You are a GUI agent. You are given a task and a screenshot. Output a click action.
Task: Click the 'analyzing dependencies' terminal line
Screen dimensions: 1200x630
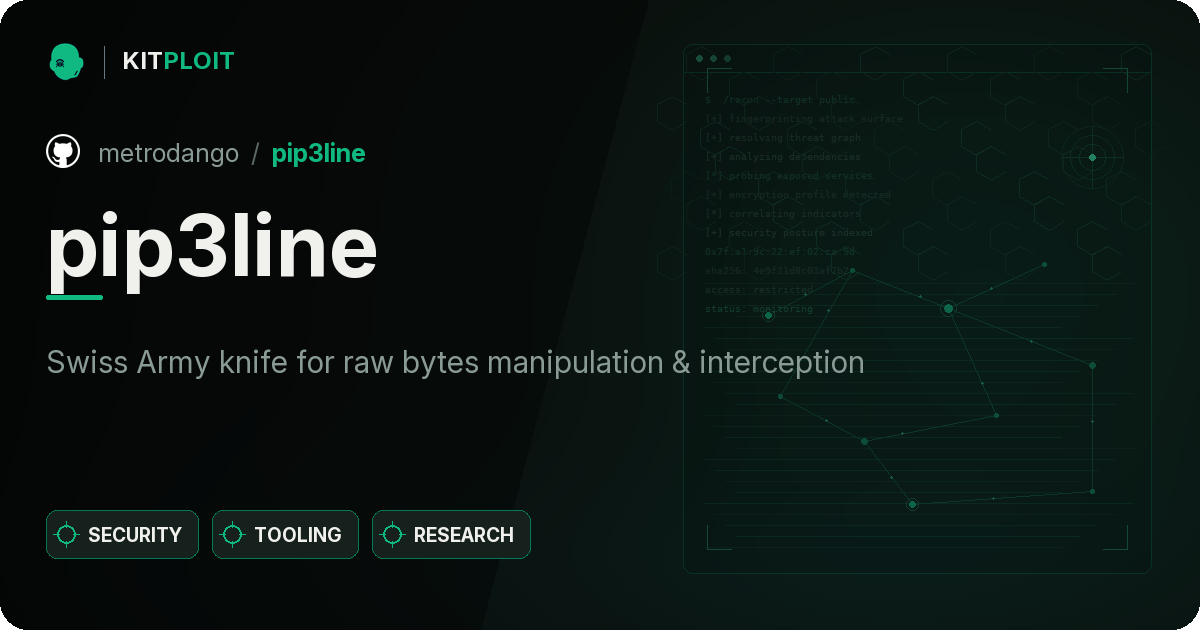coord(782,157)
